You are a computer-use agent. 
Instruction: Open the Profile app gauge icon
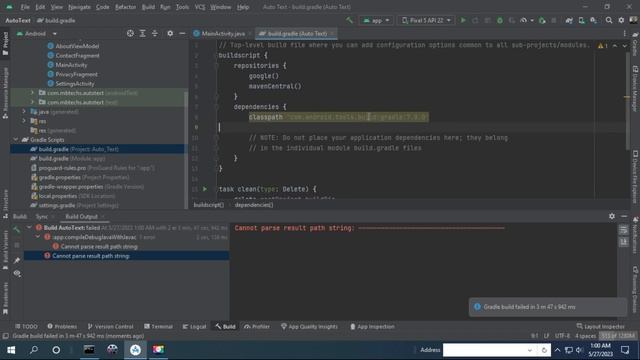[x=524, y=20]
